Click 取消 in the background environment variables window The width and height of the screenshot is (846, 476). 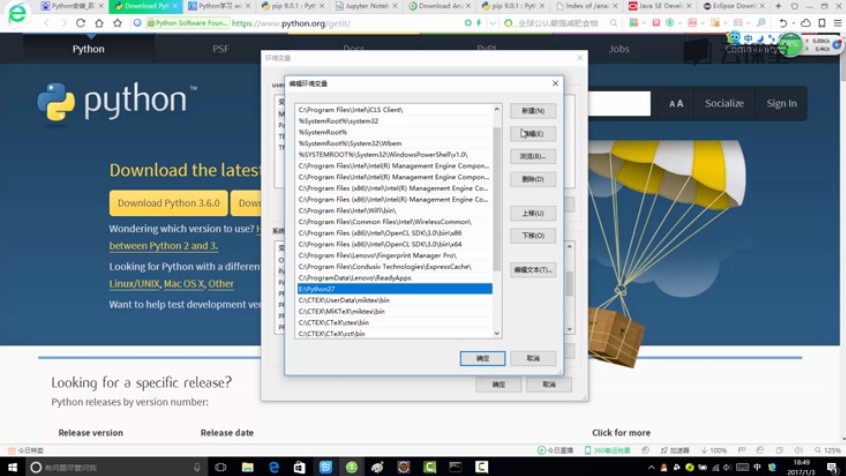[549, 384]
